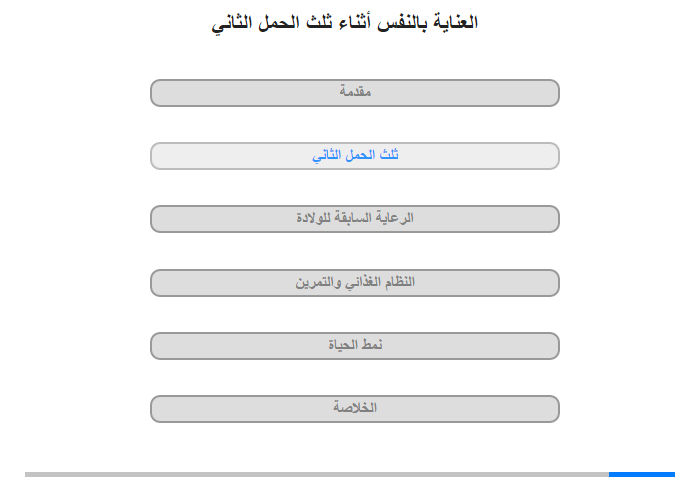This screenshot has width=700, height=480.
Task: Navigate to the prenatal care topic button
Action: (x=354, y=219)
